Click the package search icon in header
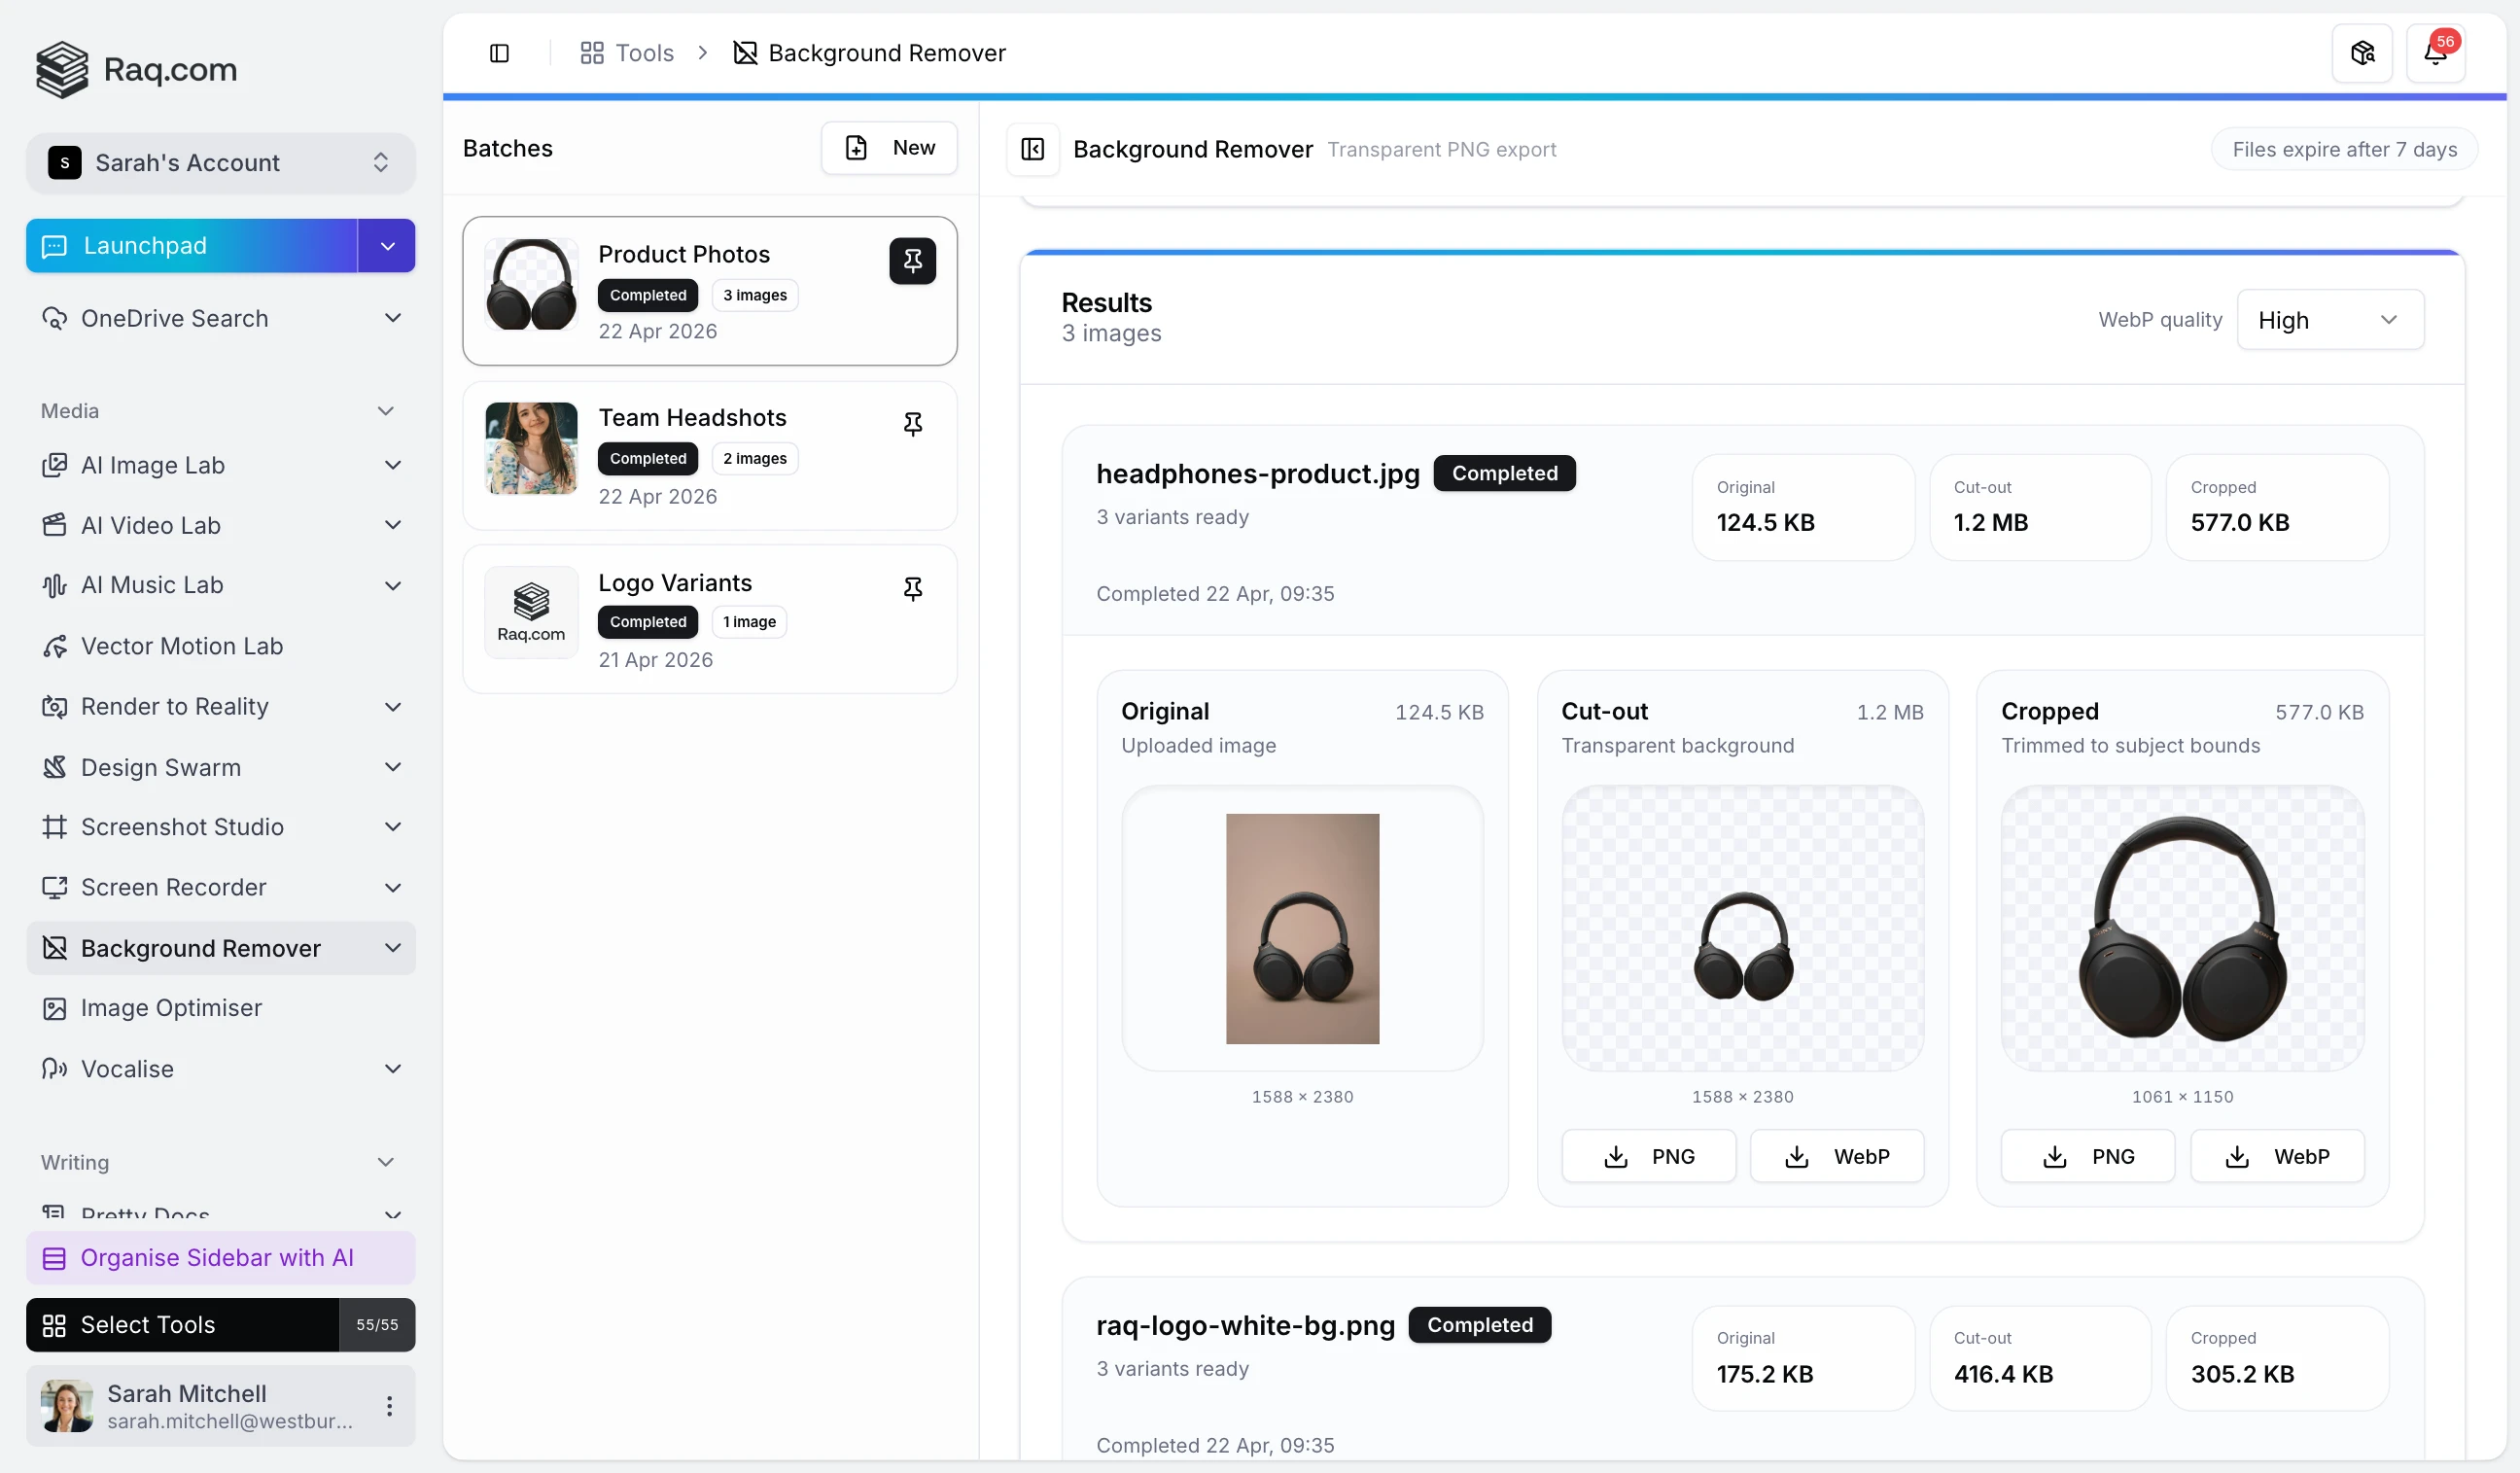This screenshot has height=1473, width=2520. point(2362,53)
